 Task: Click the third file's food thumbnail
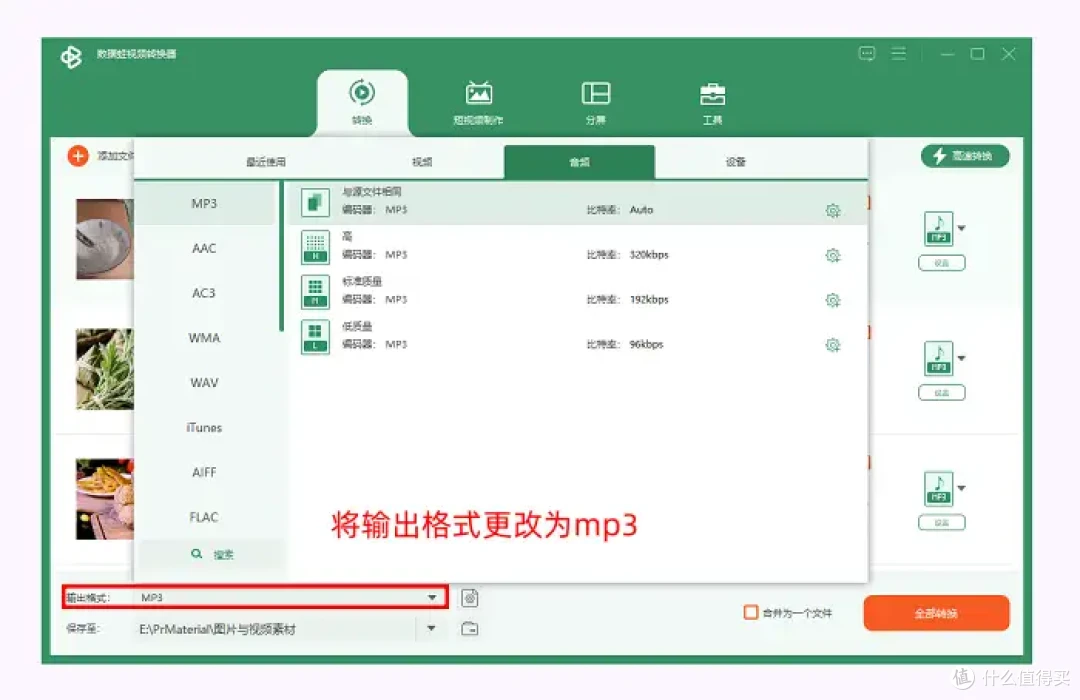click(105, 499)
